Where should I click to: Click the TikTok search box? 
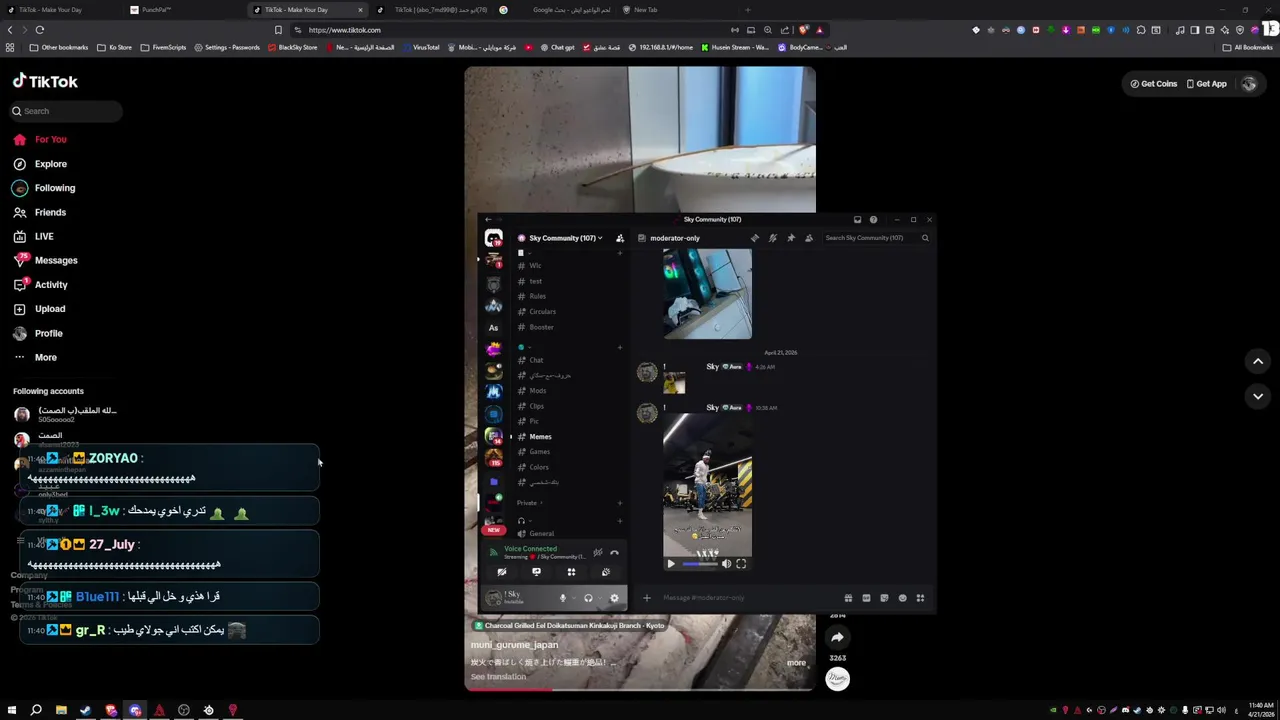point(66,111)
